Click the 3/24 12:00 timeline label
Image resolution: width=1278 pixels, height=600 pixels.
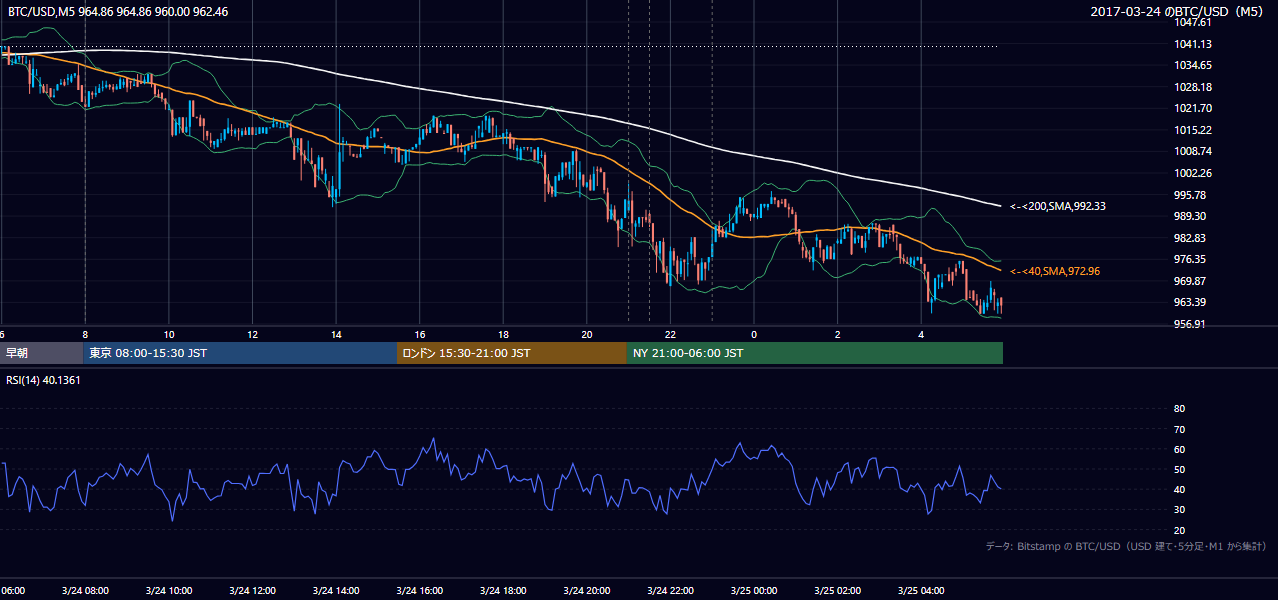251,590
